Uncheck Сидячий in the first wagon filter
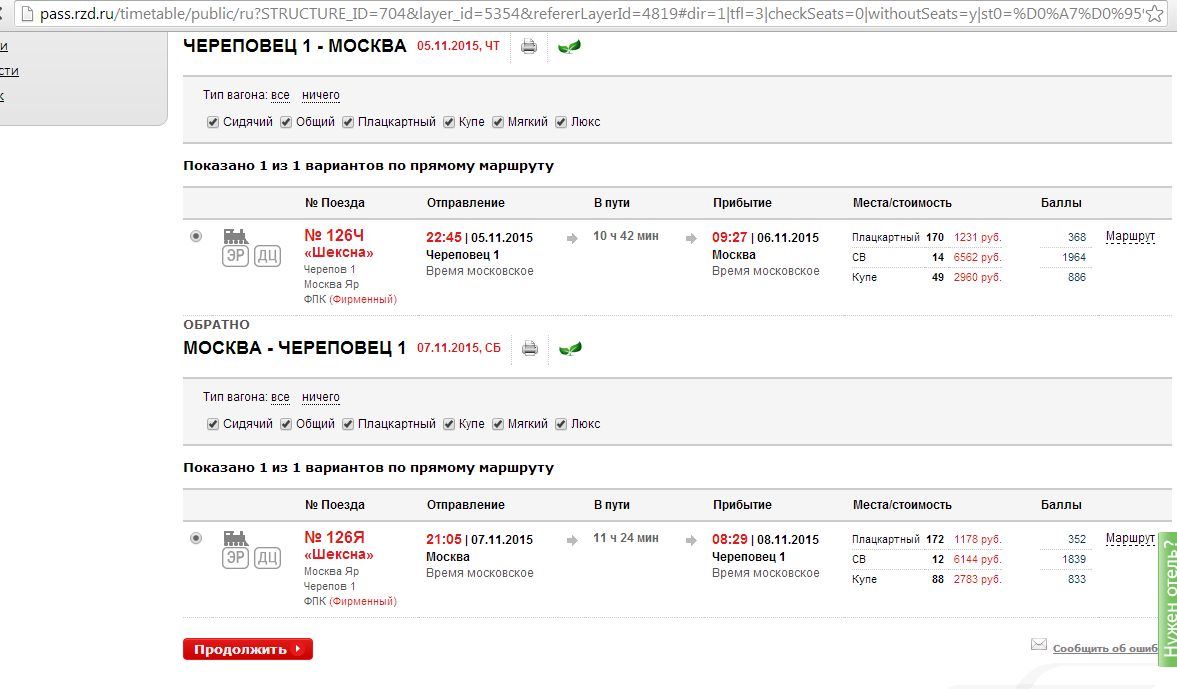The image size is (1177, 689). point(212,122)
